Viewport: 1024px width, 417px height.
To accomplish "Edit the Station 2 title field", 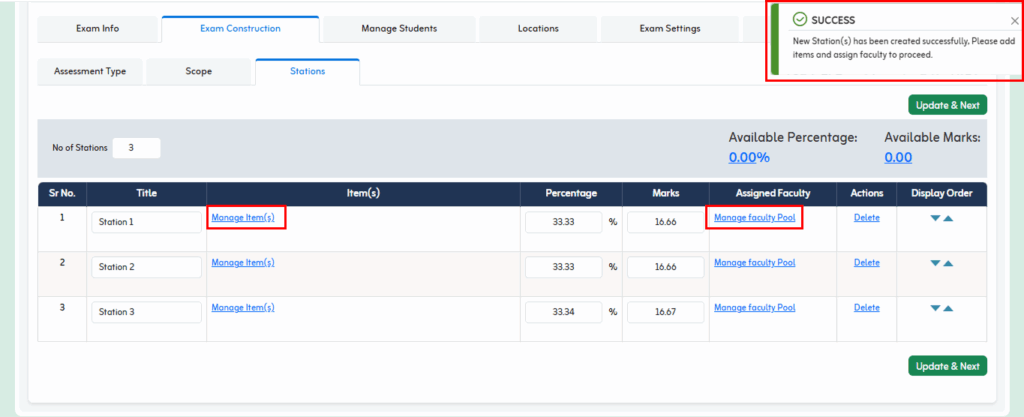I will (x=146, y=267).
